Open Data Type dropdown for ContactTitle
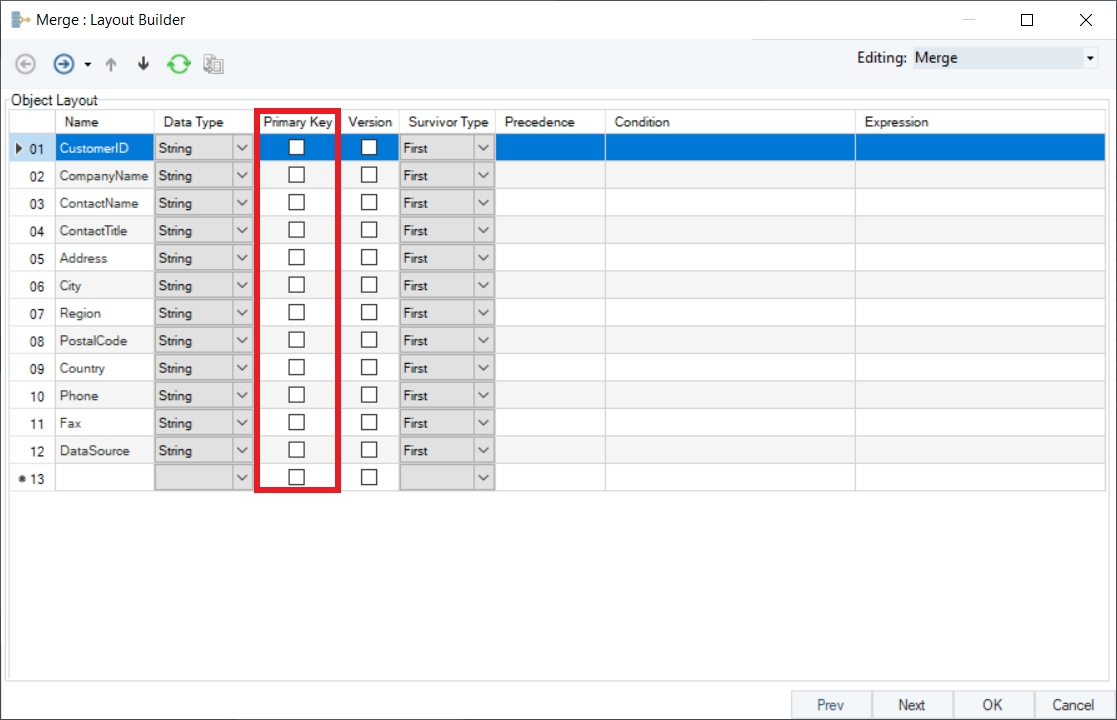The height and width of the screenshot is (720, 1117). (242, 230)
